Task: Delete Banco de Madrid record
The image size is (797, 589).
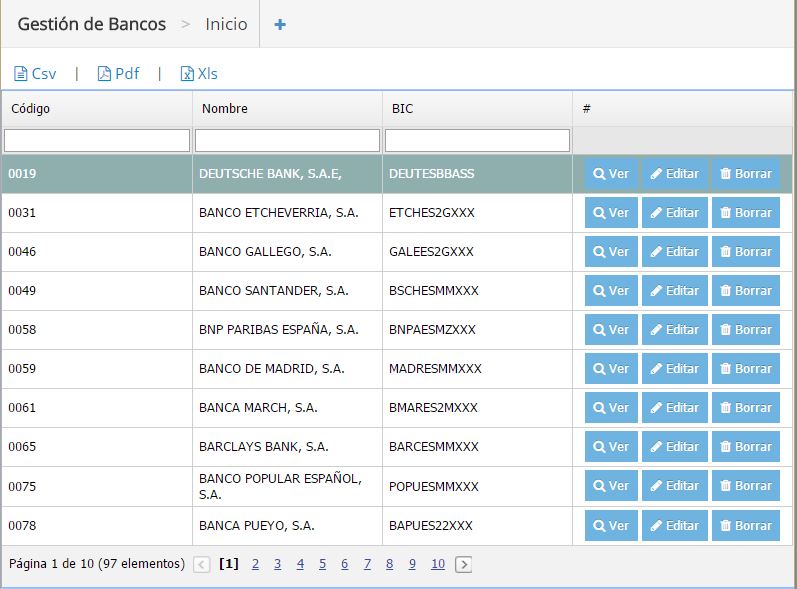Action: (746, 368)
